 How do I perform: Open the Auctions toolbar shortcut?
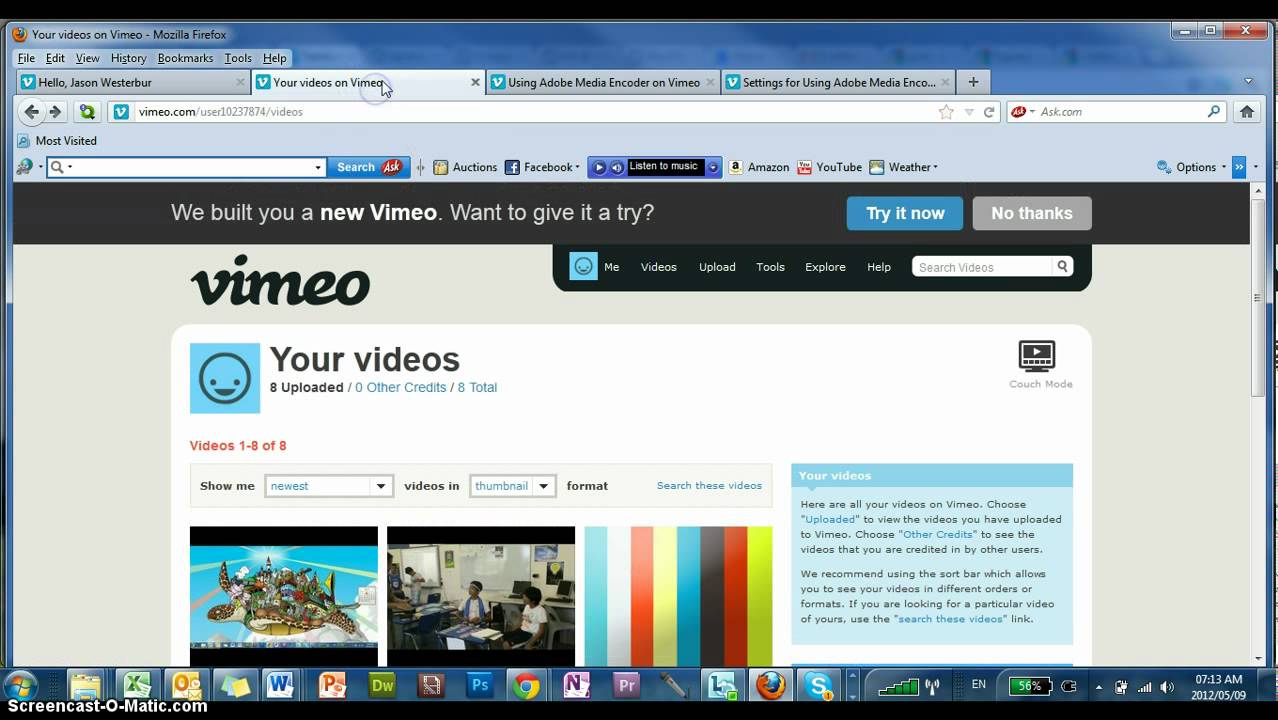[465, 167]
